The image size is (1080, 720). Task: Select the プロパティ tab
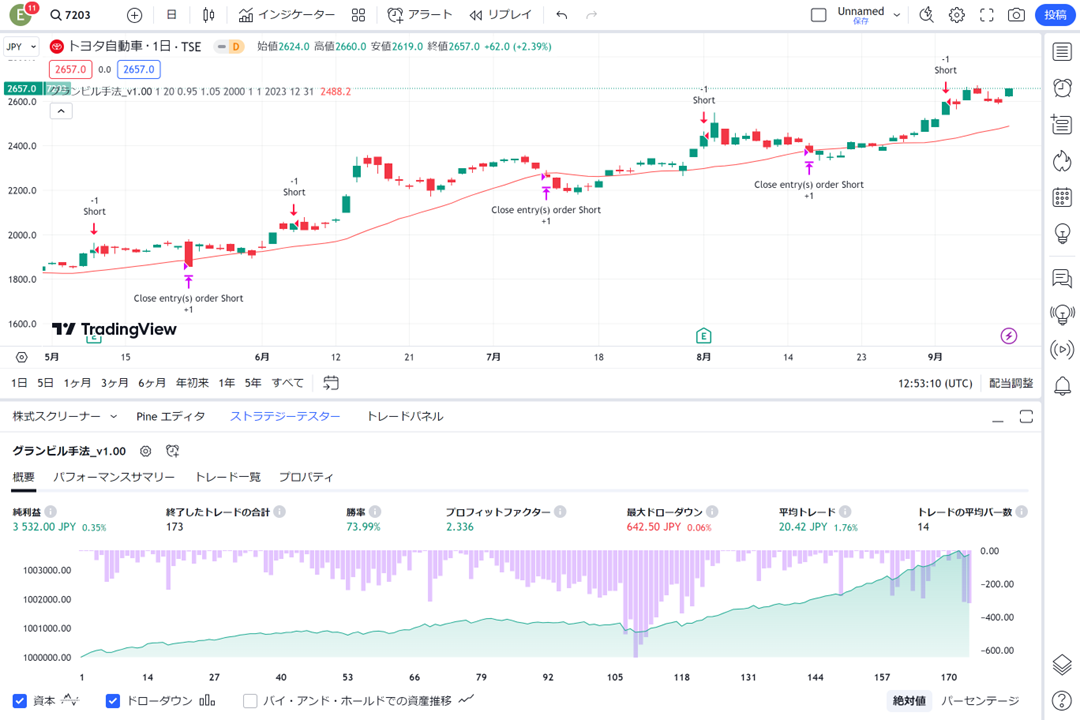[306, 477]
